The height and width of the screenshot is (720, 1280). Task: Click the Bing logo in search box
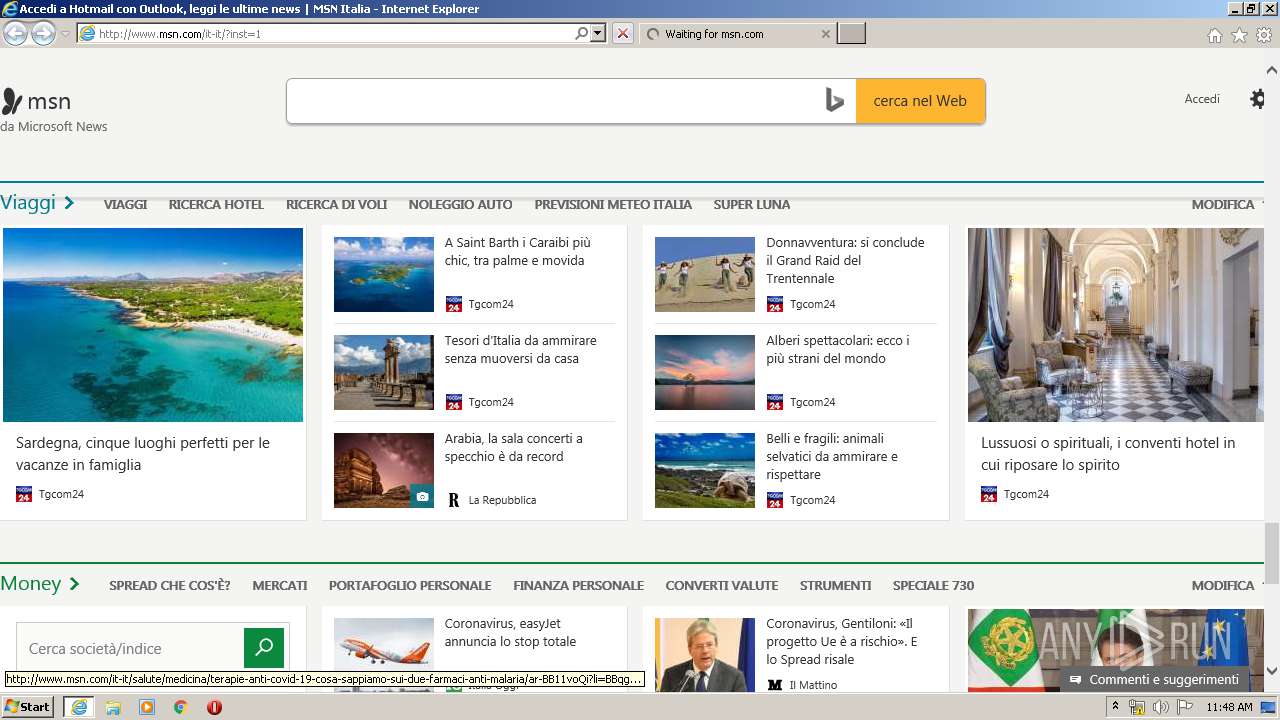pyautogui.click(x=835, y=100)
